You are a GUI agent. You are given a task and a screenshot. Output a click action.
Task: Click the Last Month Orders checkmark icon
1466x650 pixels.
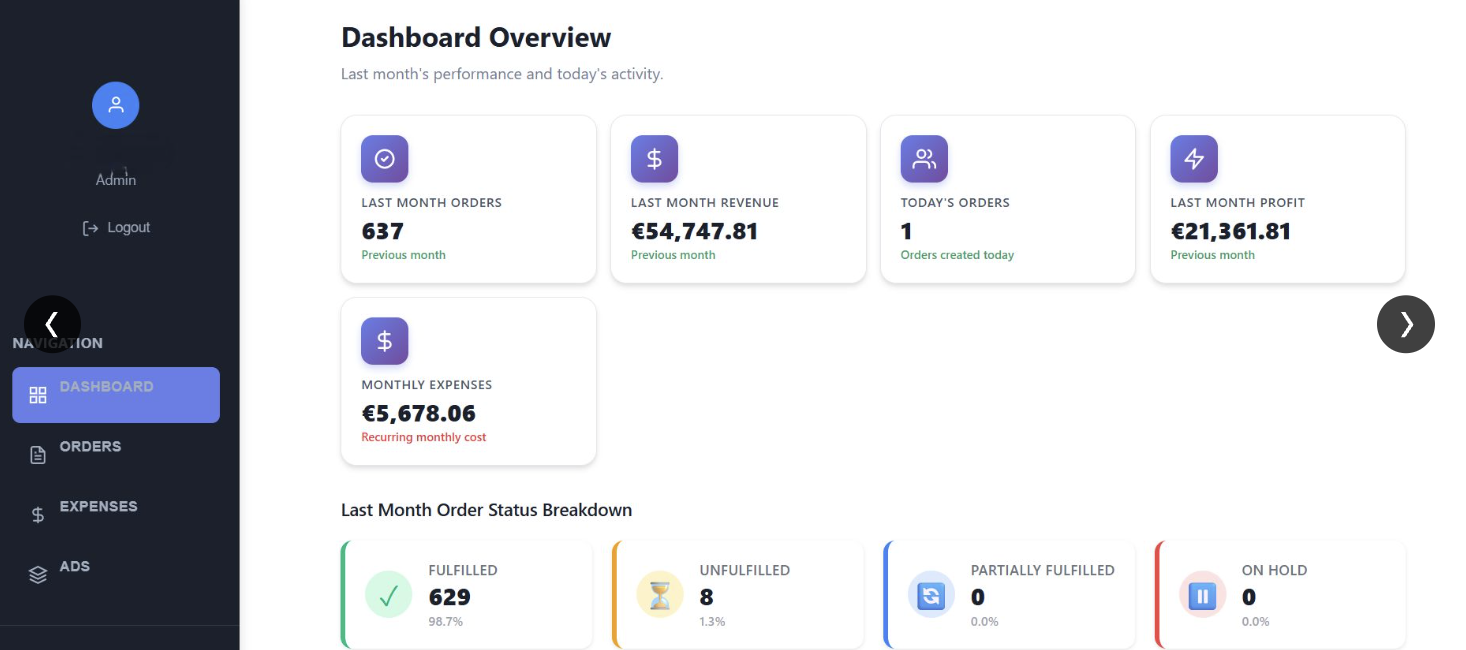point(384,159)
